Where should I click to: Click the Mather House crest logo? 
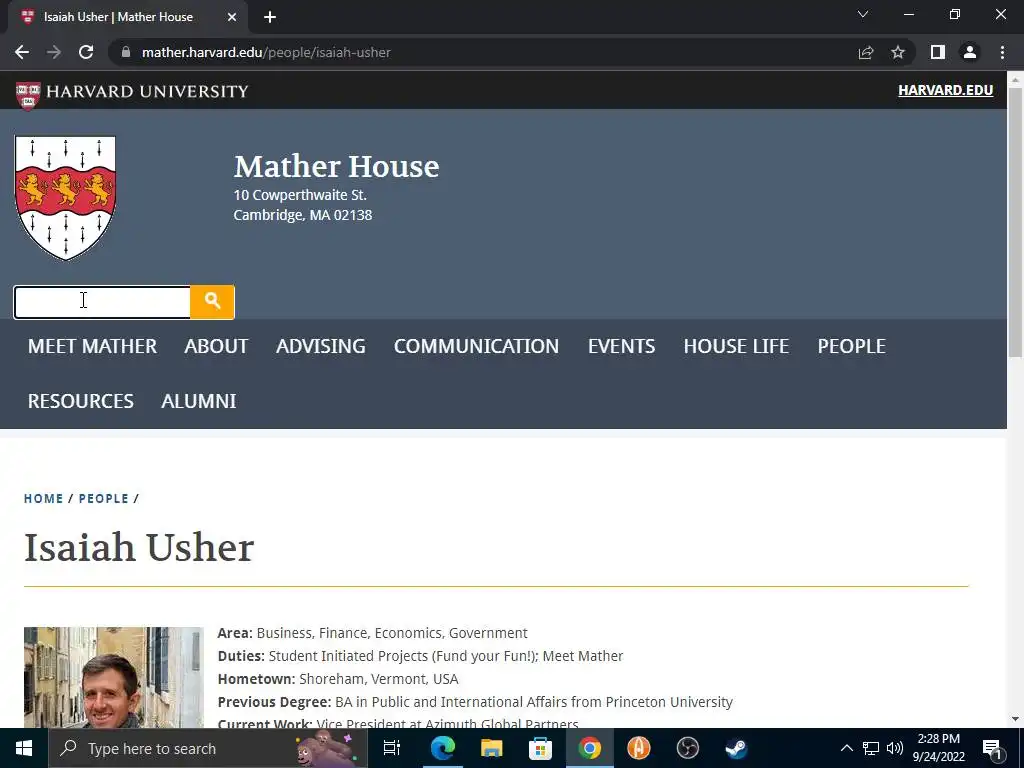[x=65, y=198]
